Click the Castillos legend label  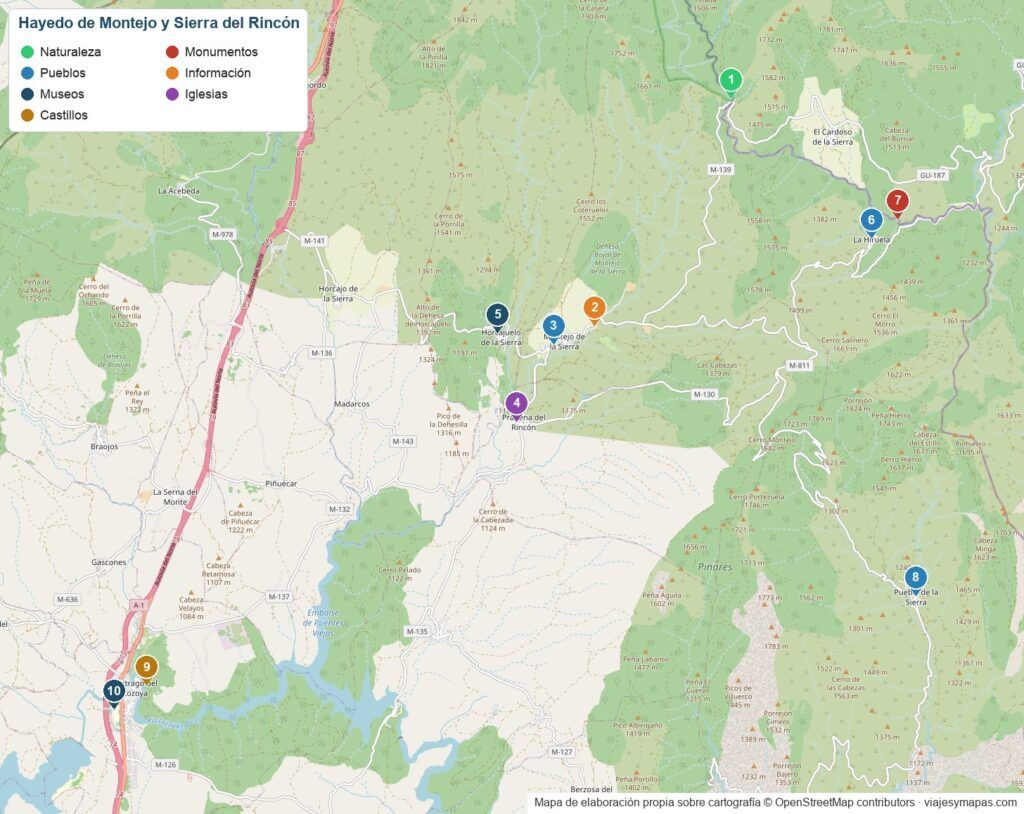coord(63,115)
